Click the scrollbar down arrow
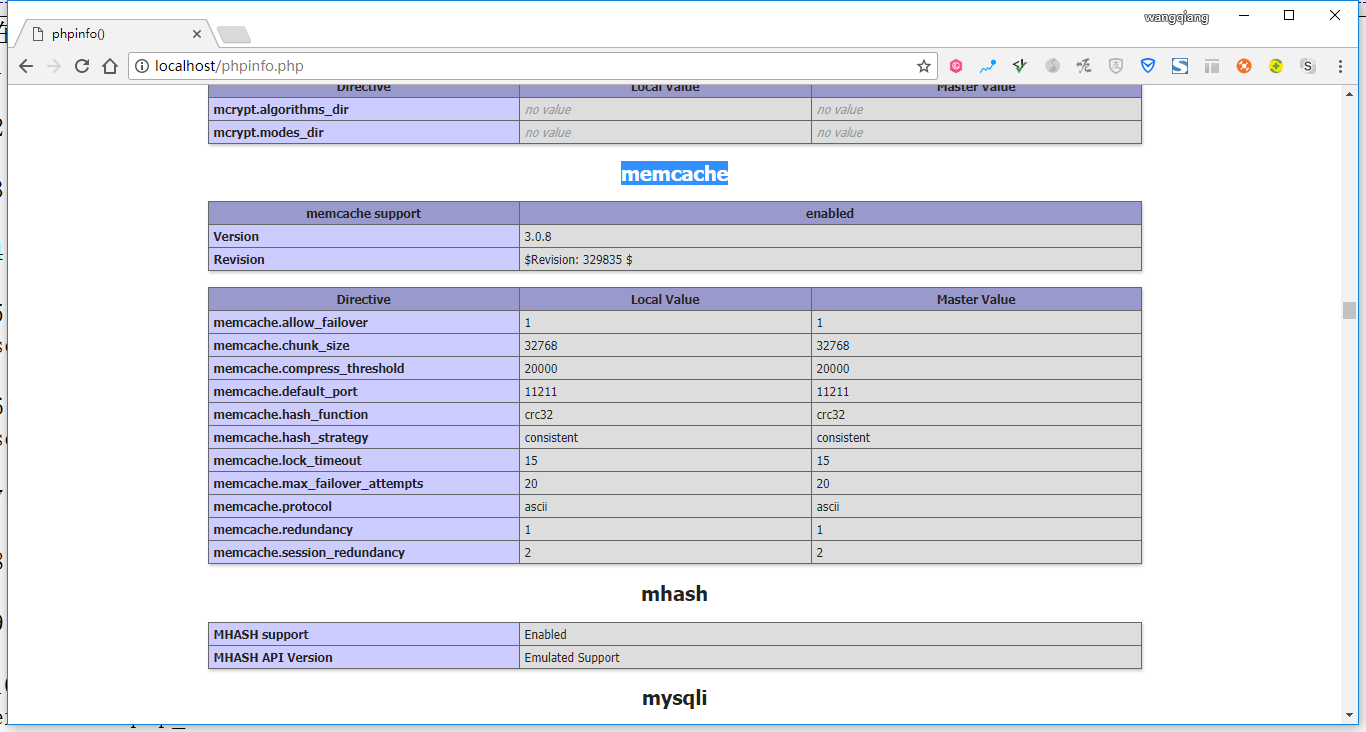 (x=1349, y=715)
